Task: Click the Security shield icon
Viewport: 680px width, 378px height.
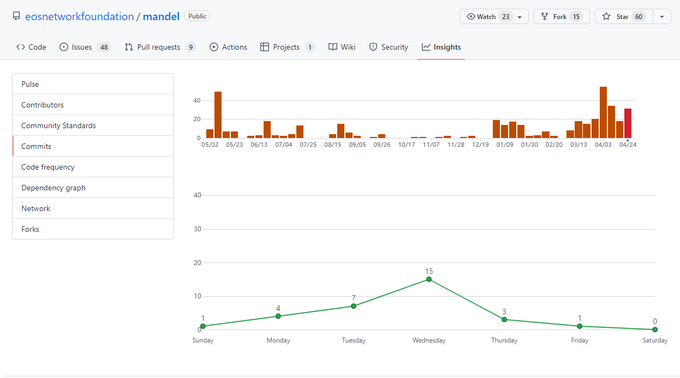Action: point(373,47)
